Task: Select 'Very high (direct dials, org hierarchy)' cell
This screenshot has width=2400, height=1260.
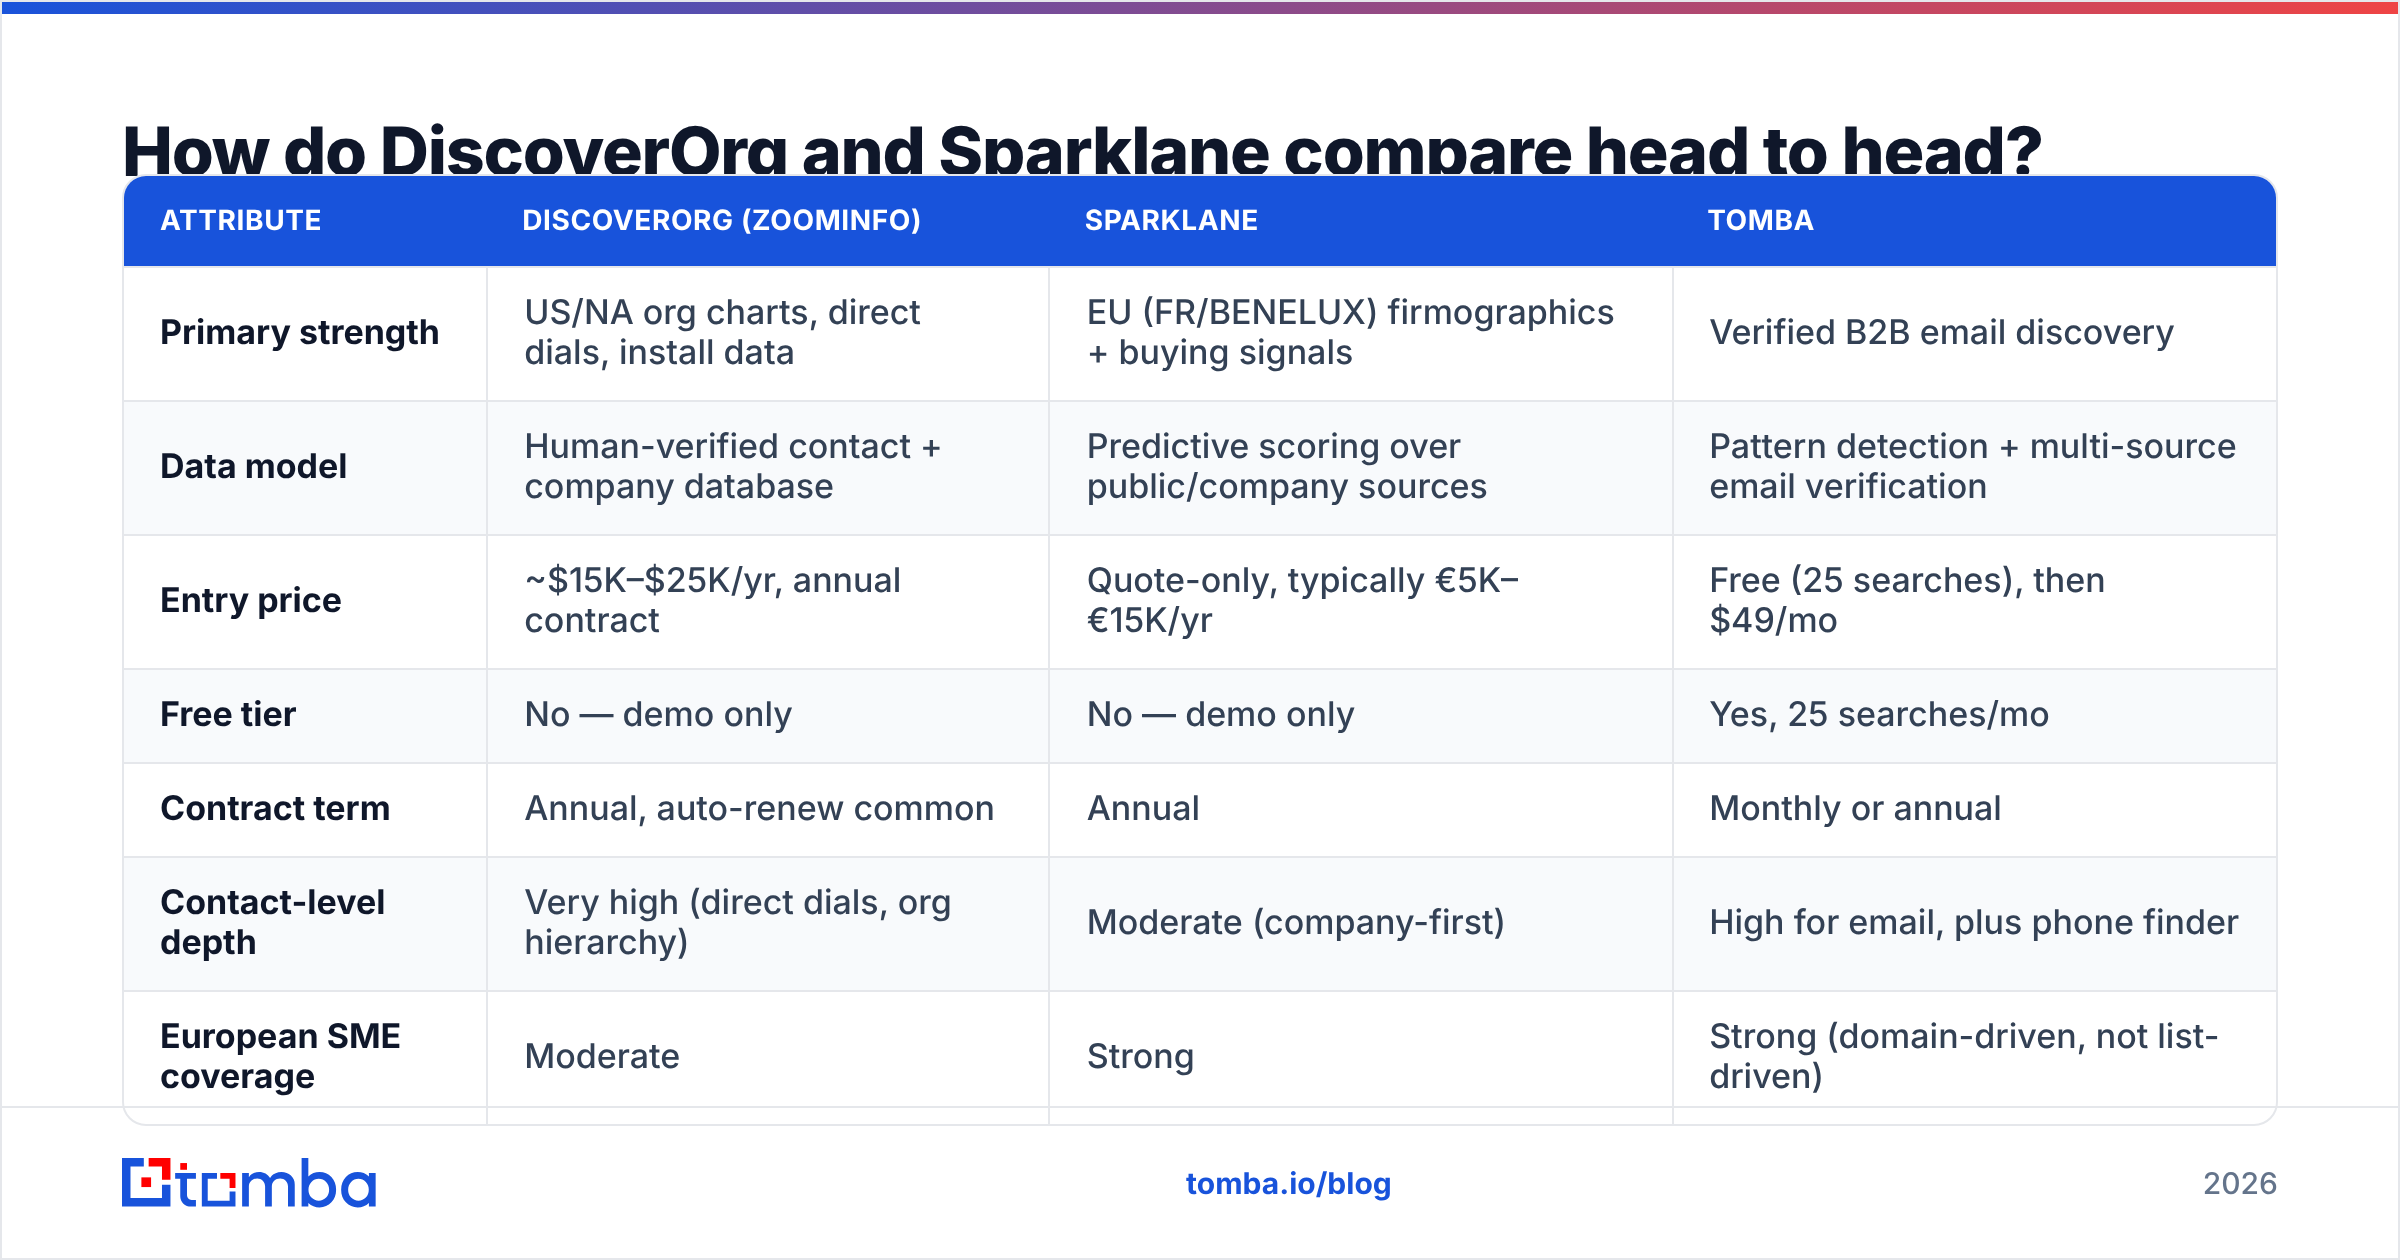Action: [768, 923]
